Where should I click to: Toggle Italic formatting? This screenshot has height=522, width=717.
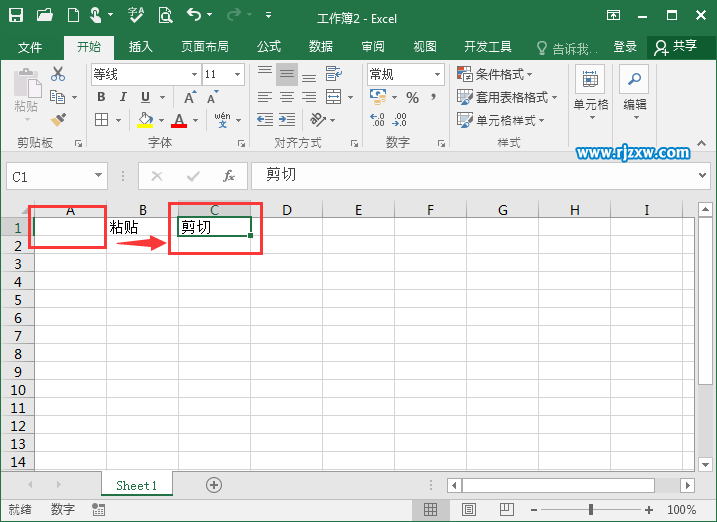click(123, 97)
